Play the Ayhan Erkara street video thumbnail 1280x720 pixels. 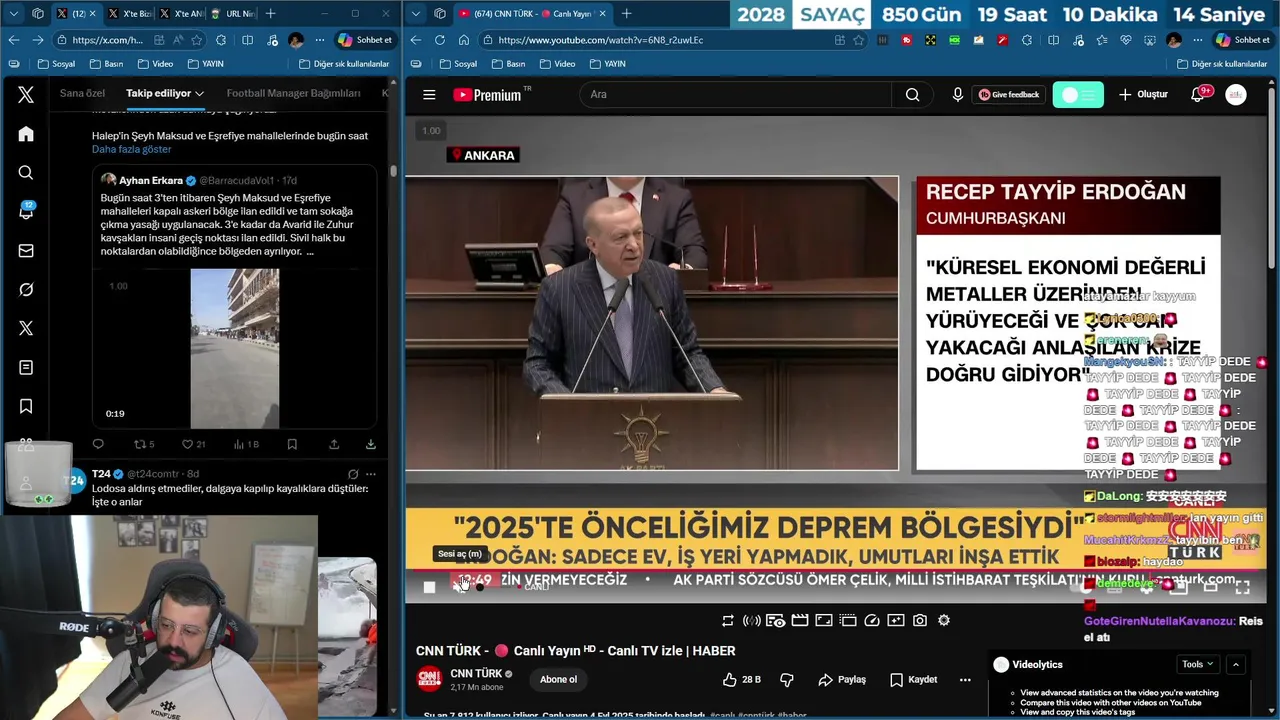[x=235, y=348]
